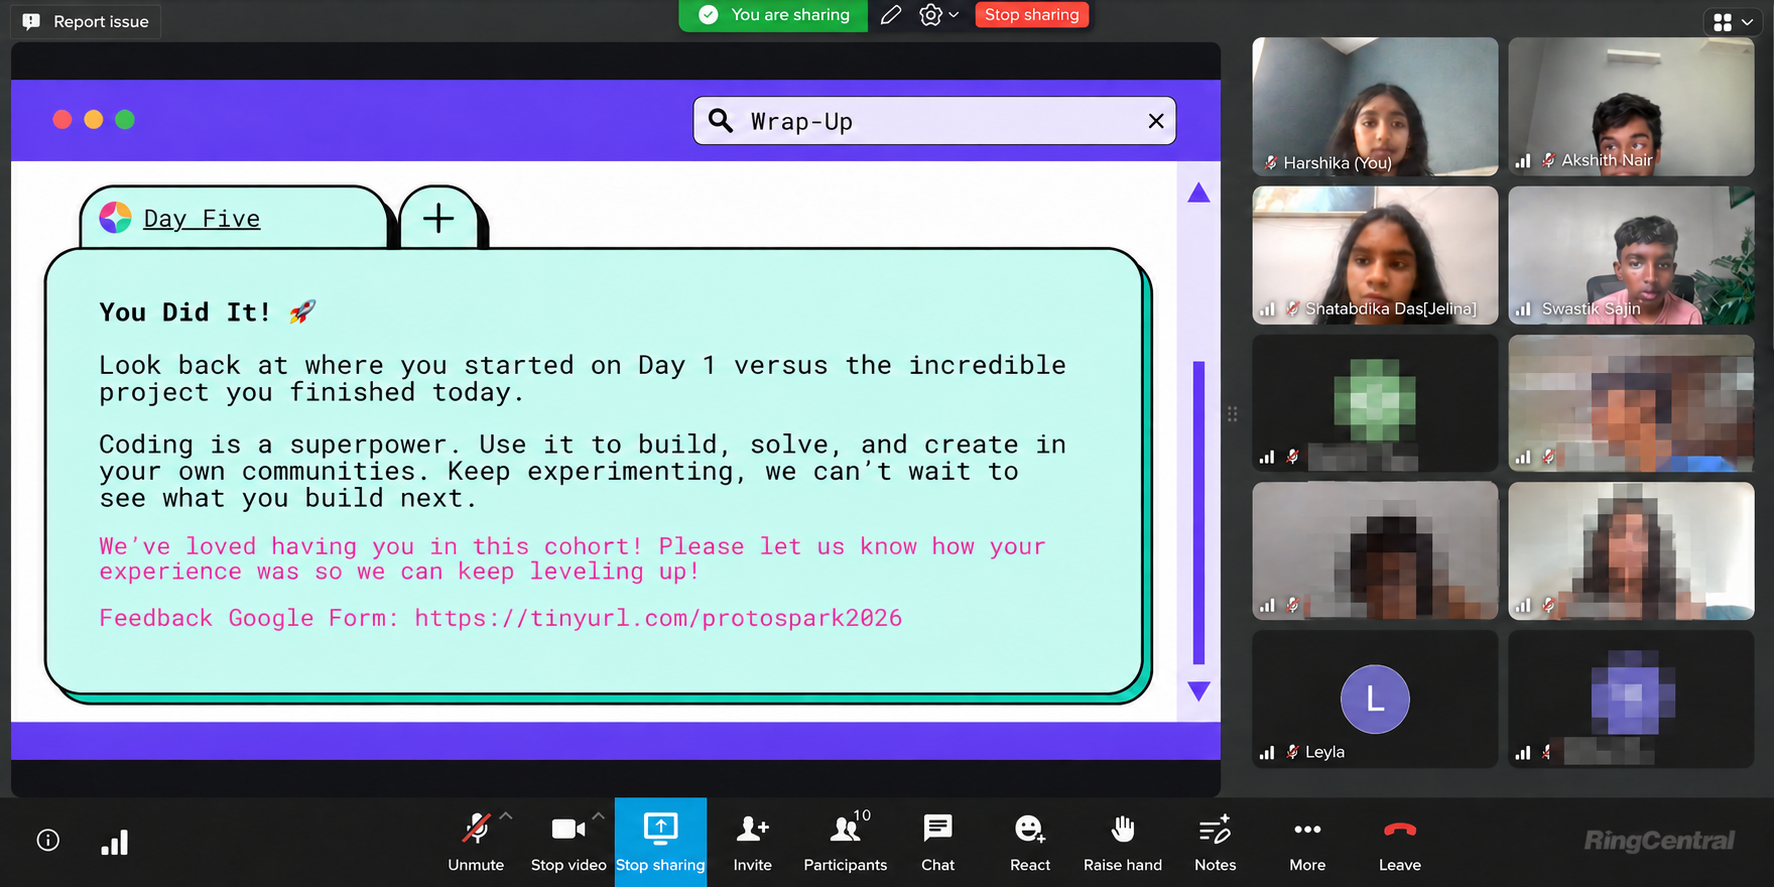Open the tinyurl protospark2026 feedback link

[x=658, y=618]
